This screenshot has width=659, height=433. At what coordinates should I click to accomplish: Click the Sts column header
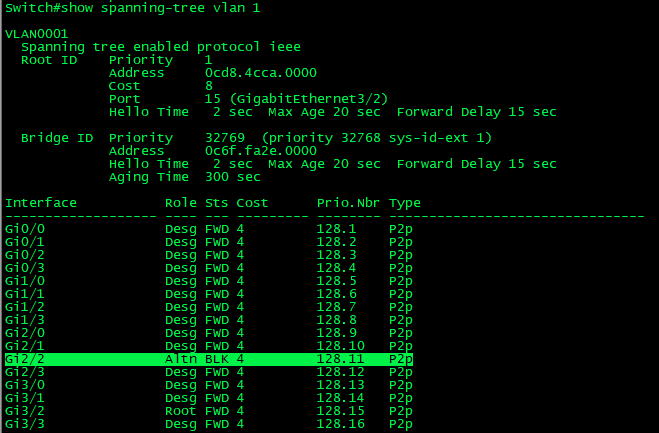[216, 203]
